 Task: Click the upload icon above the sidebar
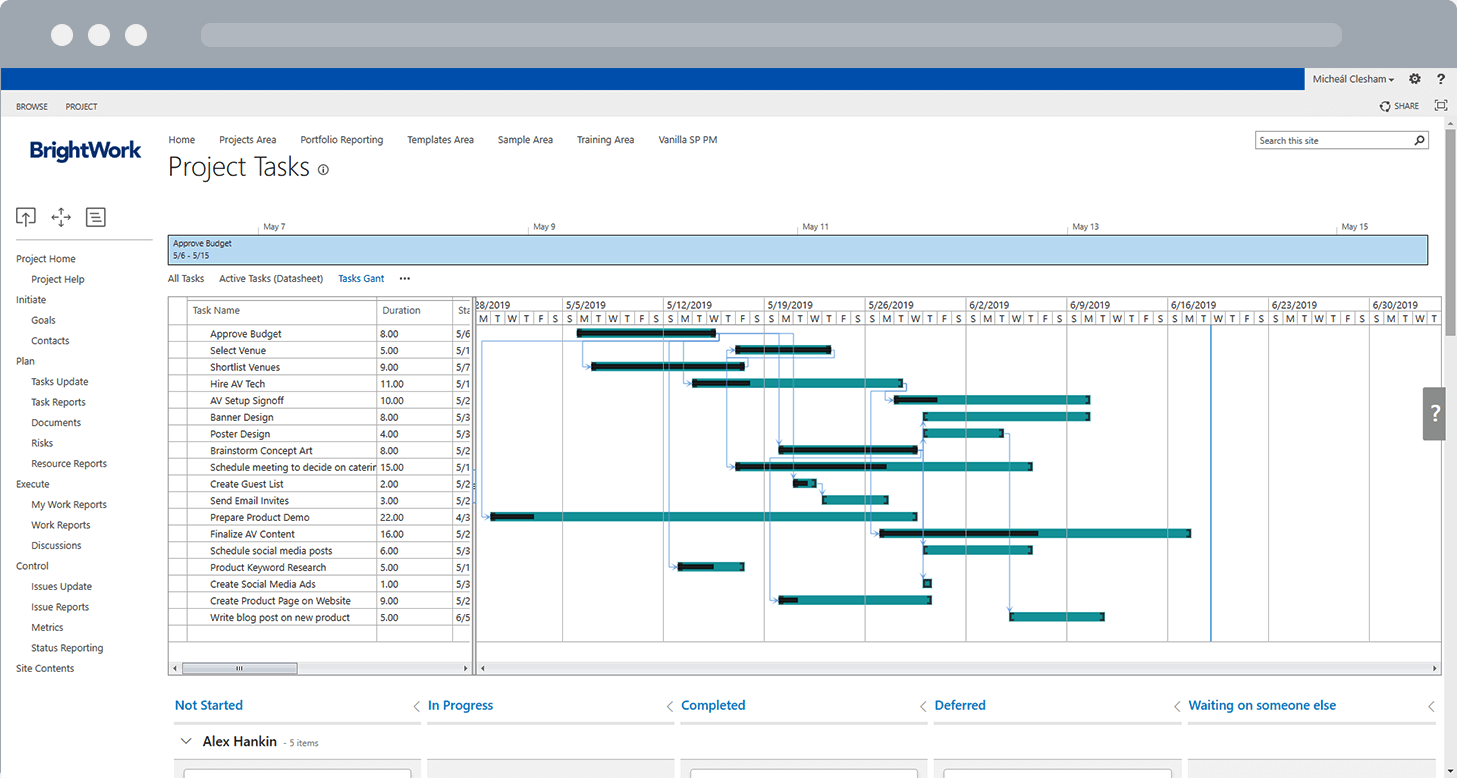coord(26,217)
